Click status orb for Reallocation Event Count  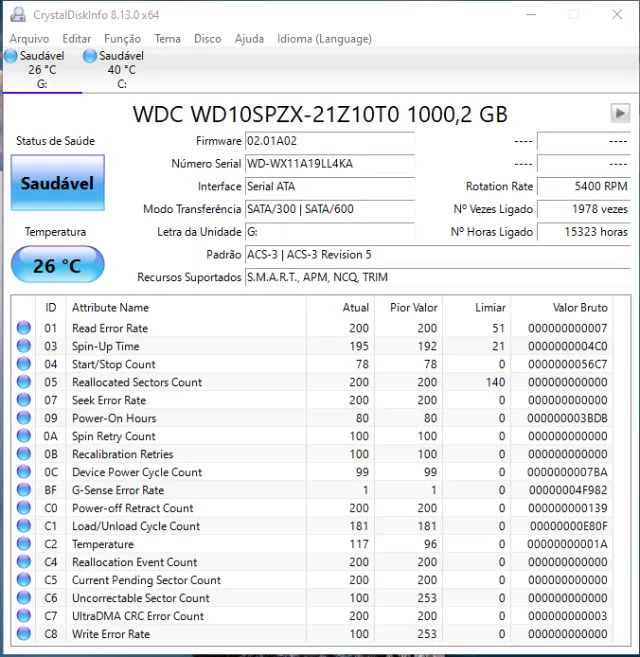click(24, 561)
